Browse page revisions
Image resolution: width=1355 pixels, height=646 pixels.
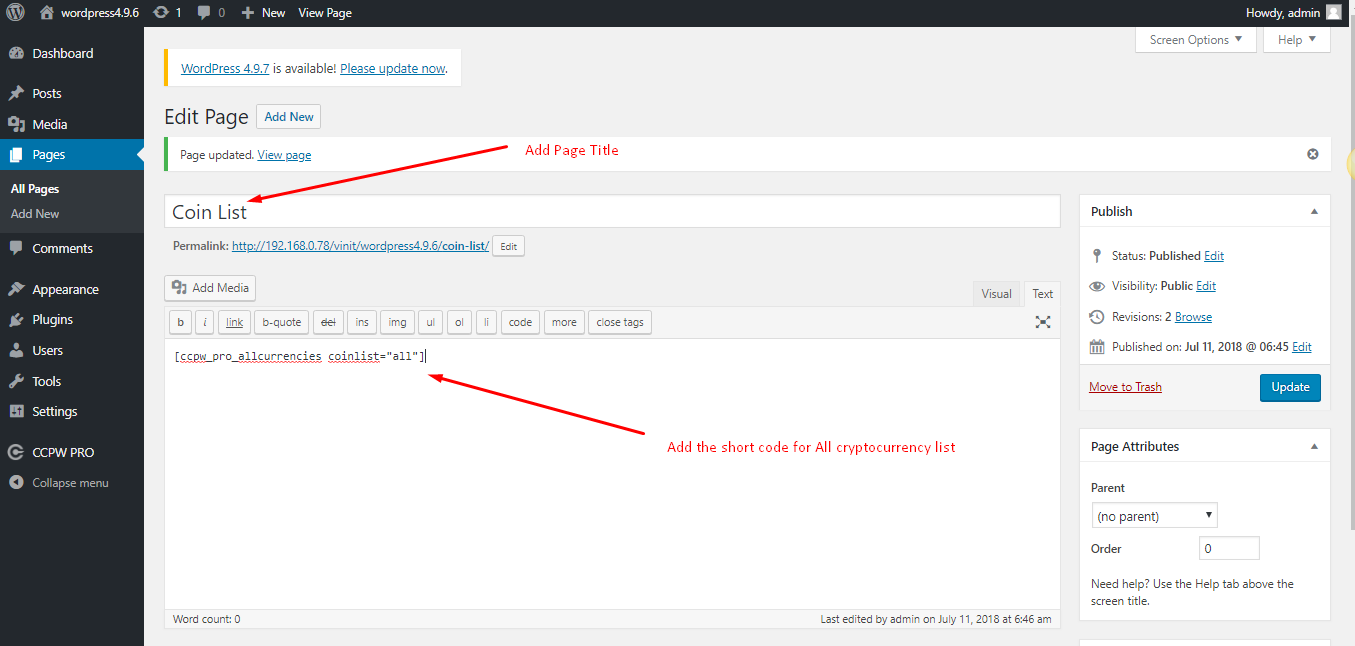point(1193,317)
